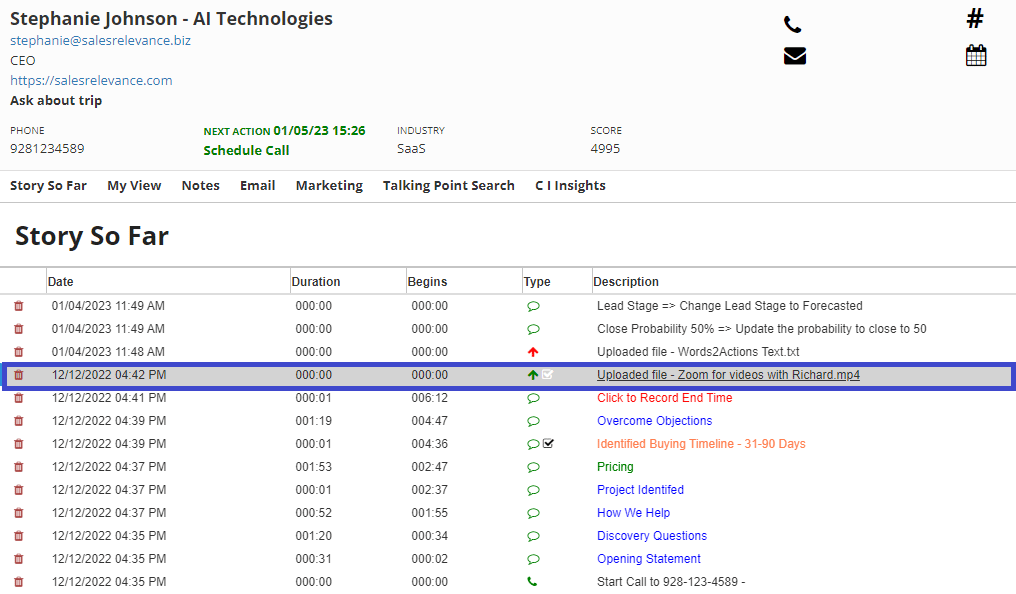Click comment bubble icon on Pricing row
1016x594 pixels.
533,467
